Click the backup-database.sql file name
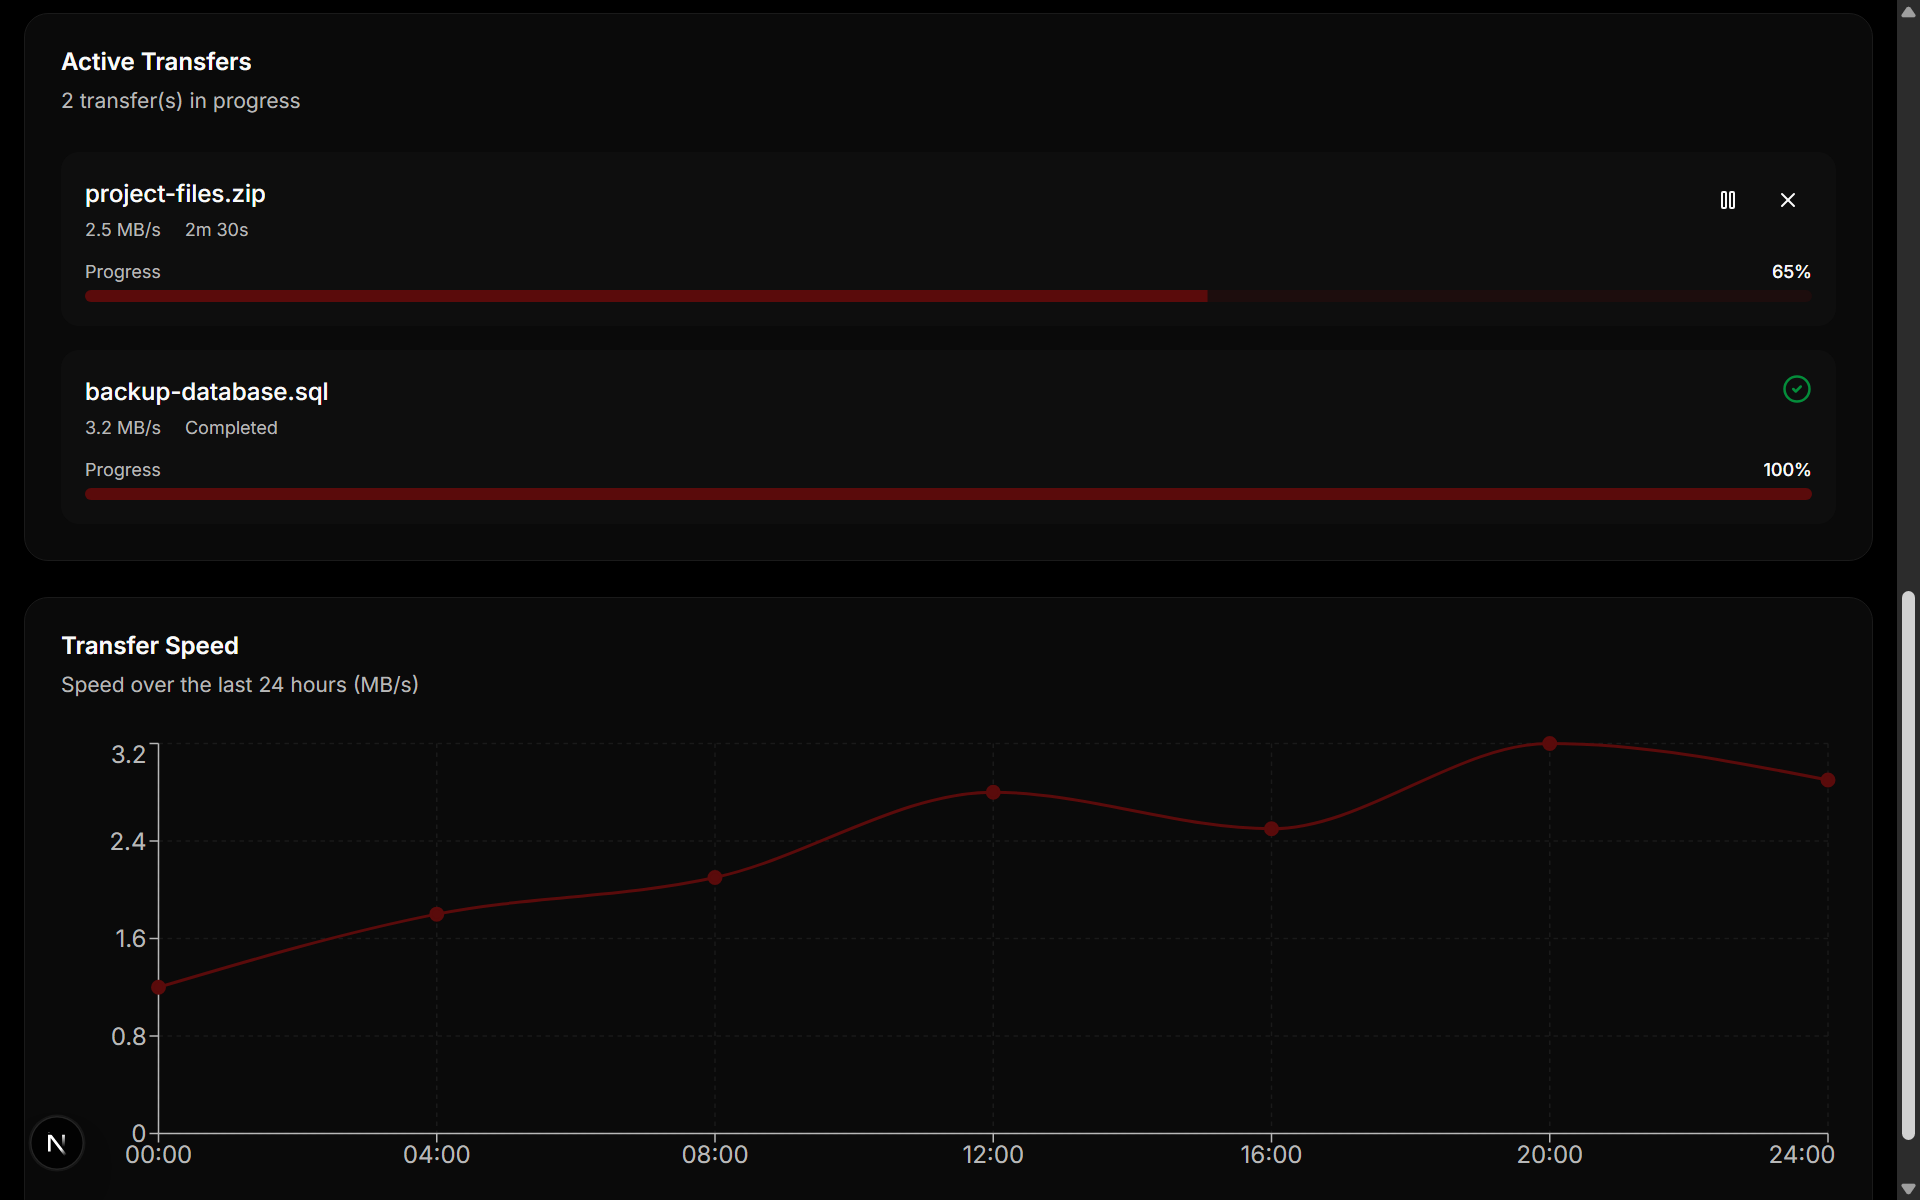1920x1200 pixels. [x=206, y=392]
